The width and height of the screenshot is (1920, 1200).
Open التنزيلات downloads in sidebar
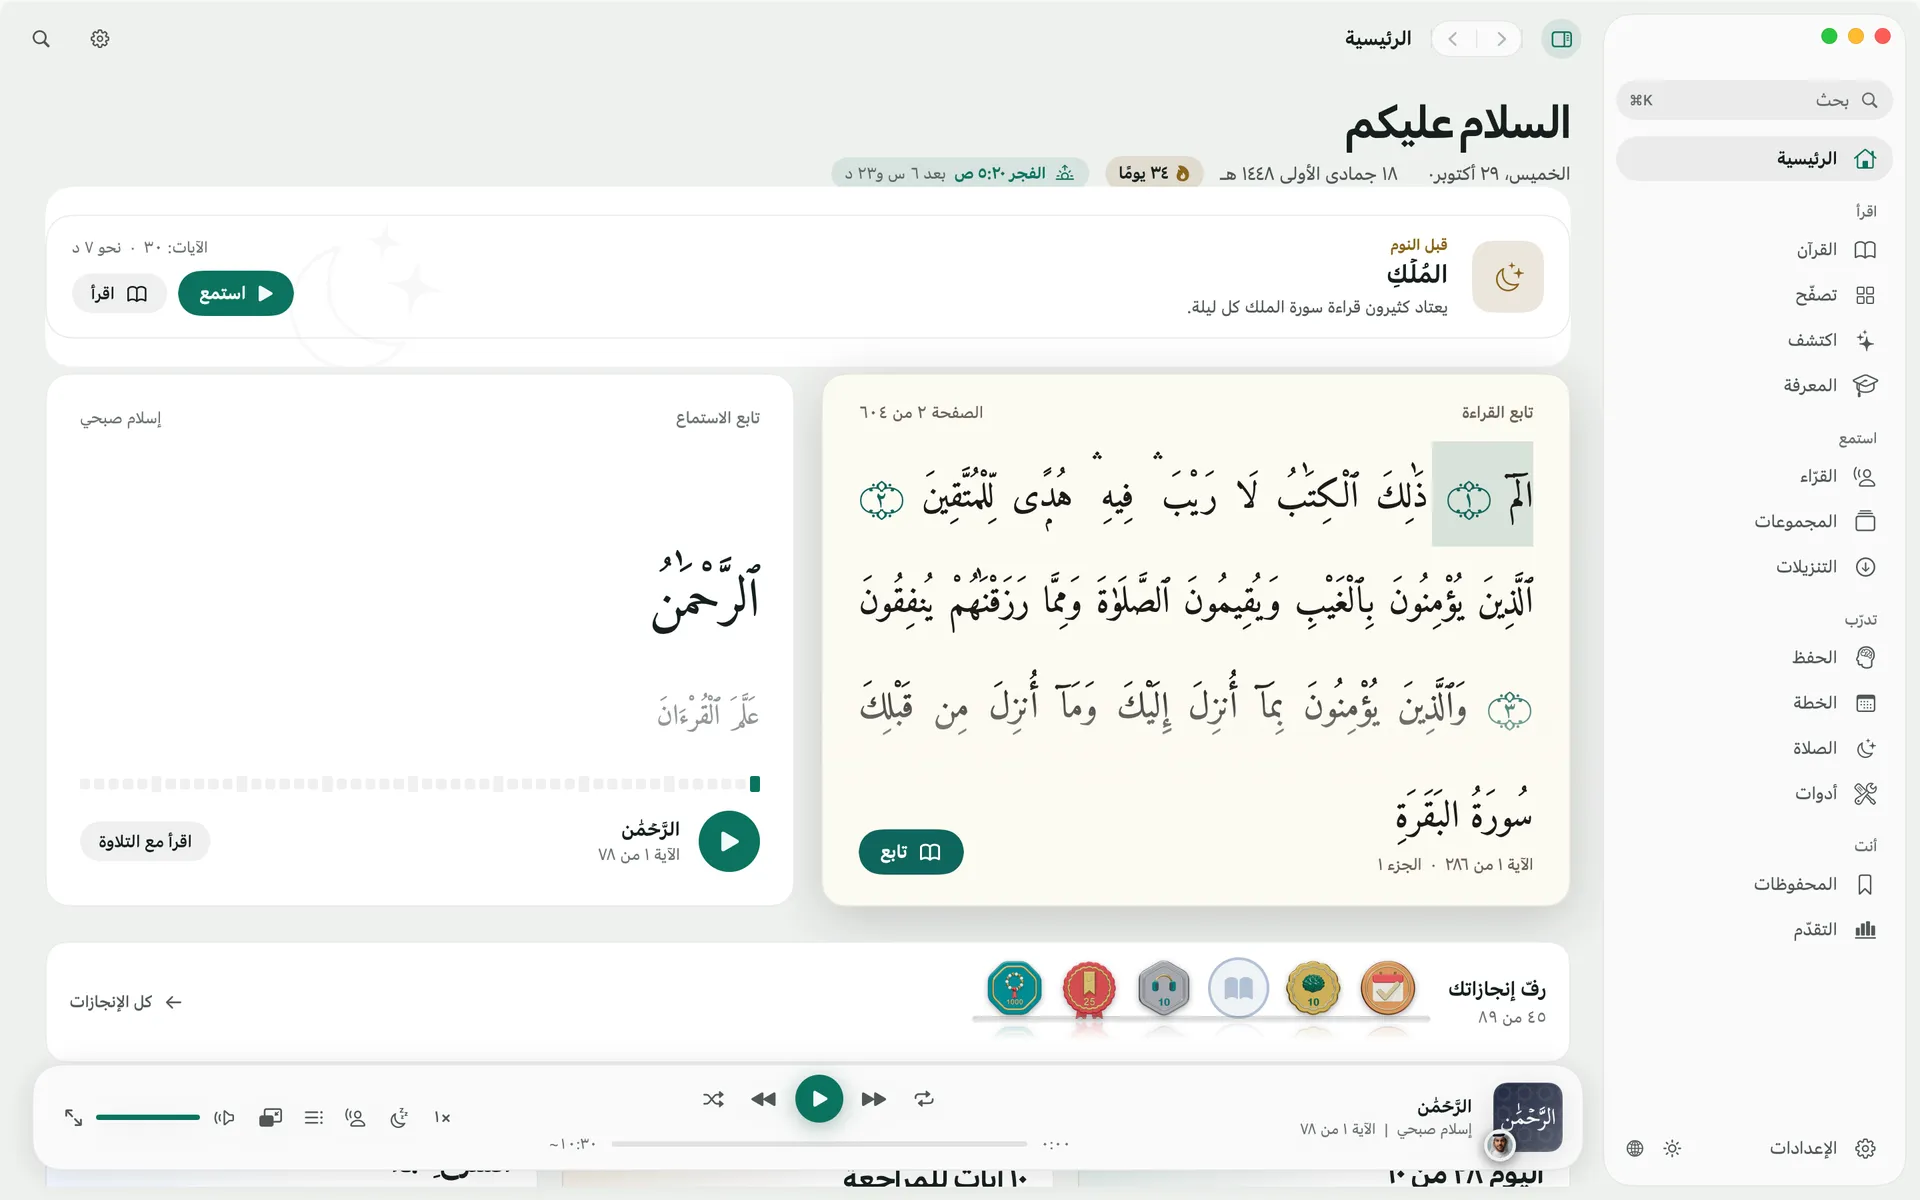1754,567
